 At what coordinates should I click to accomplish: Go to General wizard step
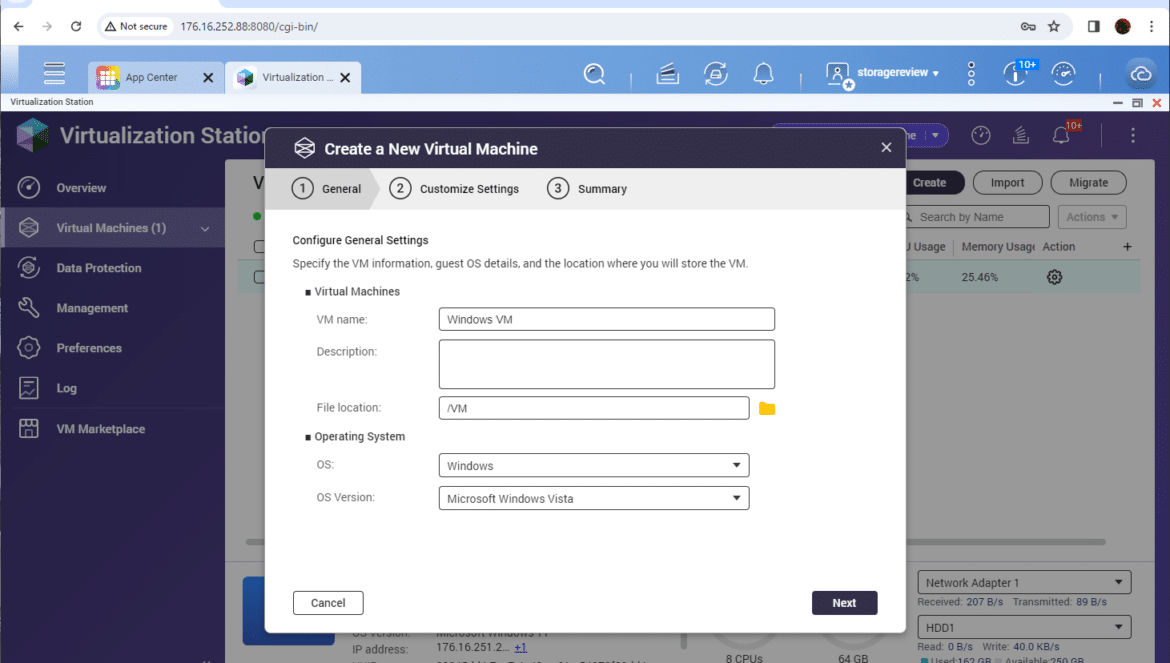tap(327, 189)
